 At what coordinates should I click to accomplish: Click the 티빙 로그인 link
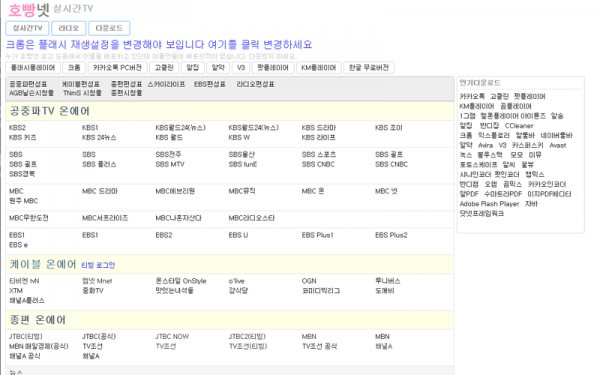point(98,265)
